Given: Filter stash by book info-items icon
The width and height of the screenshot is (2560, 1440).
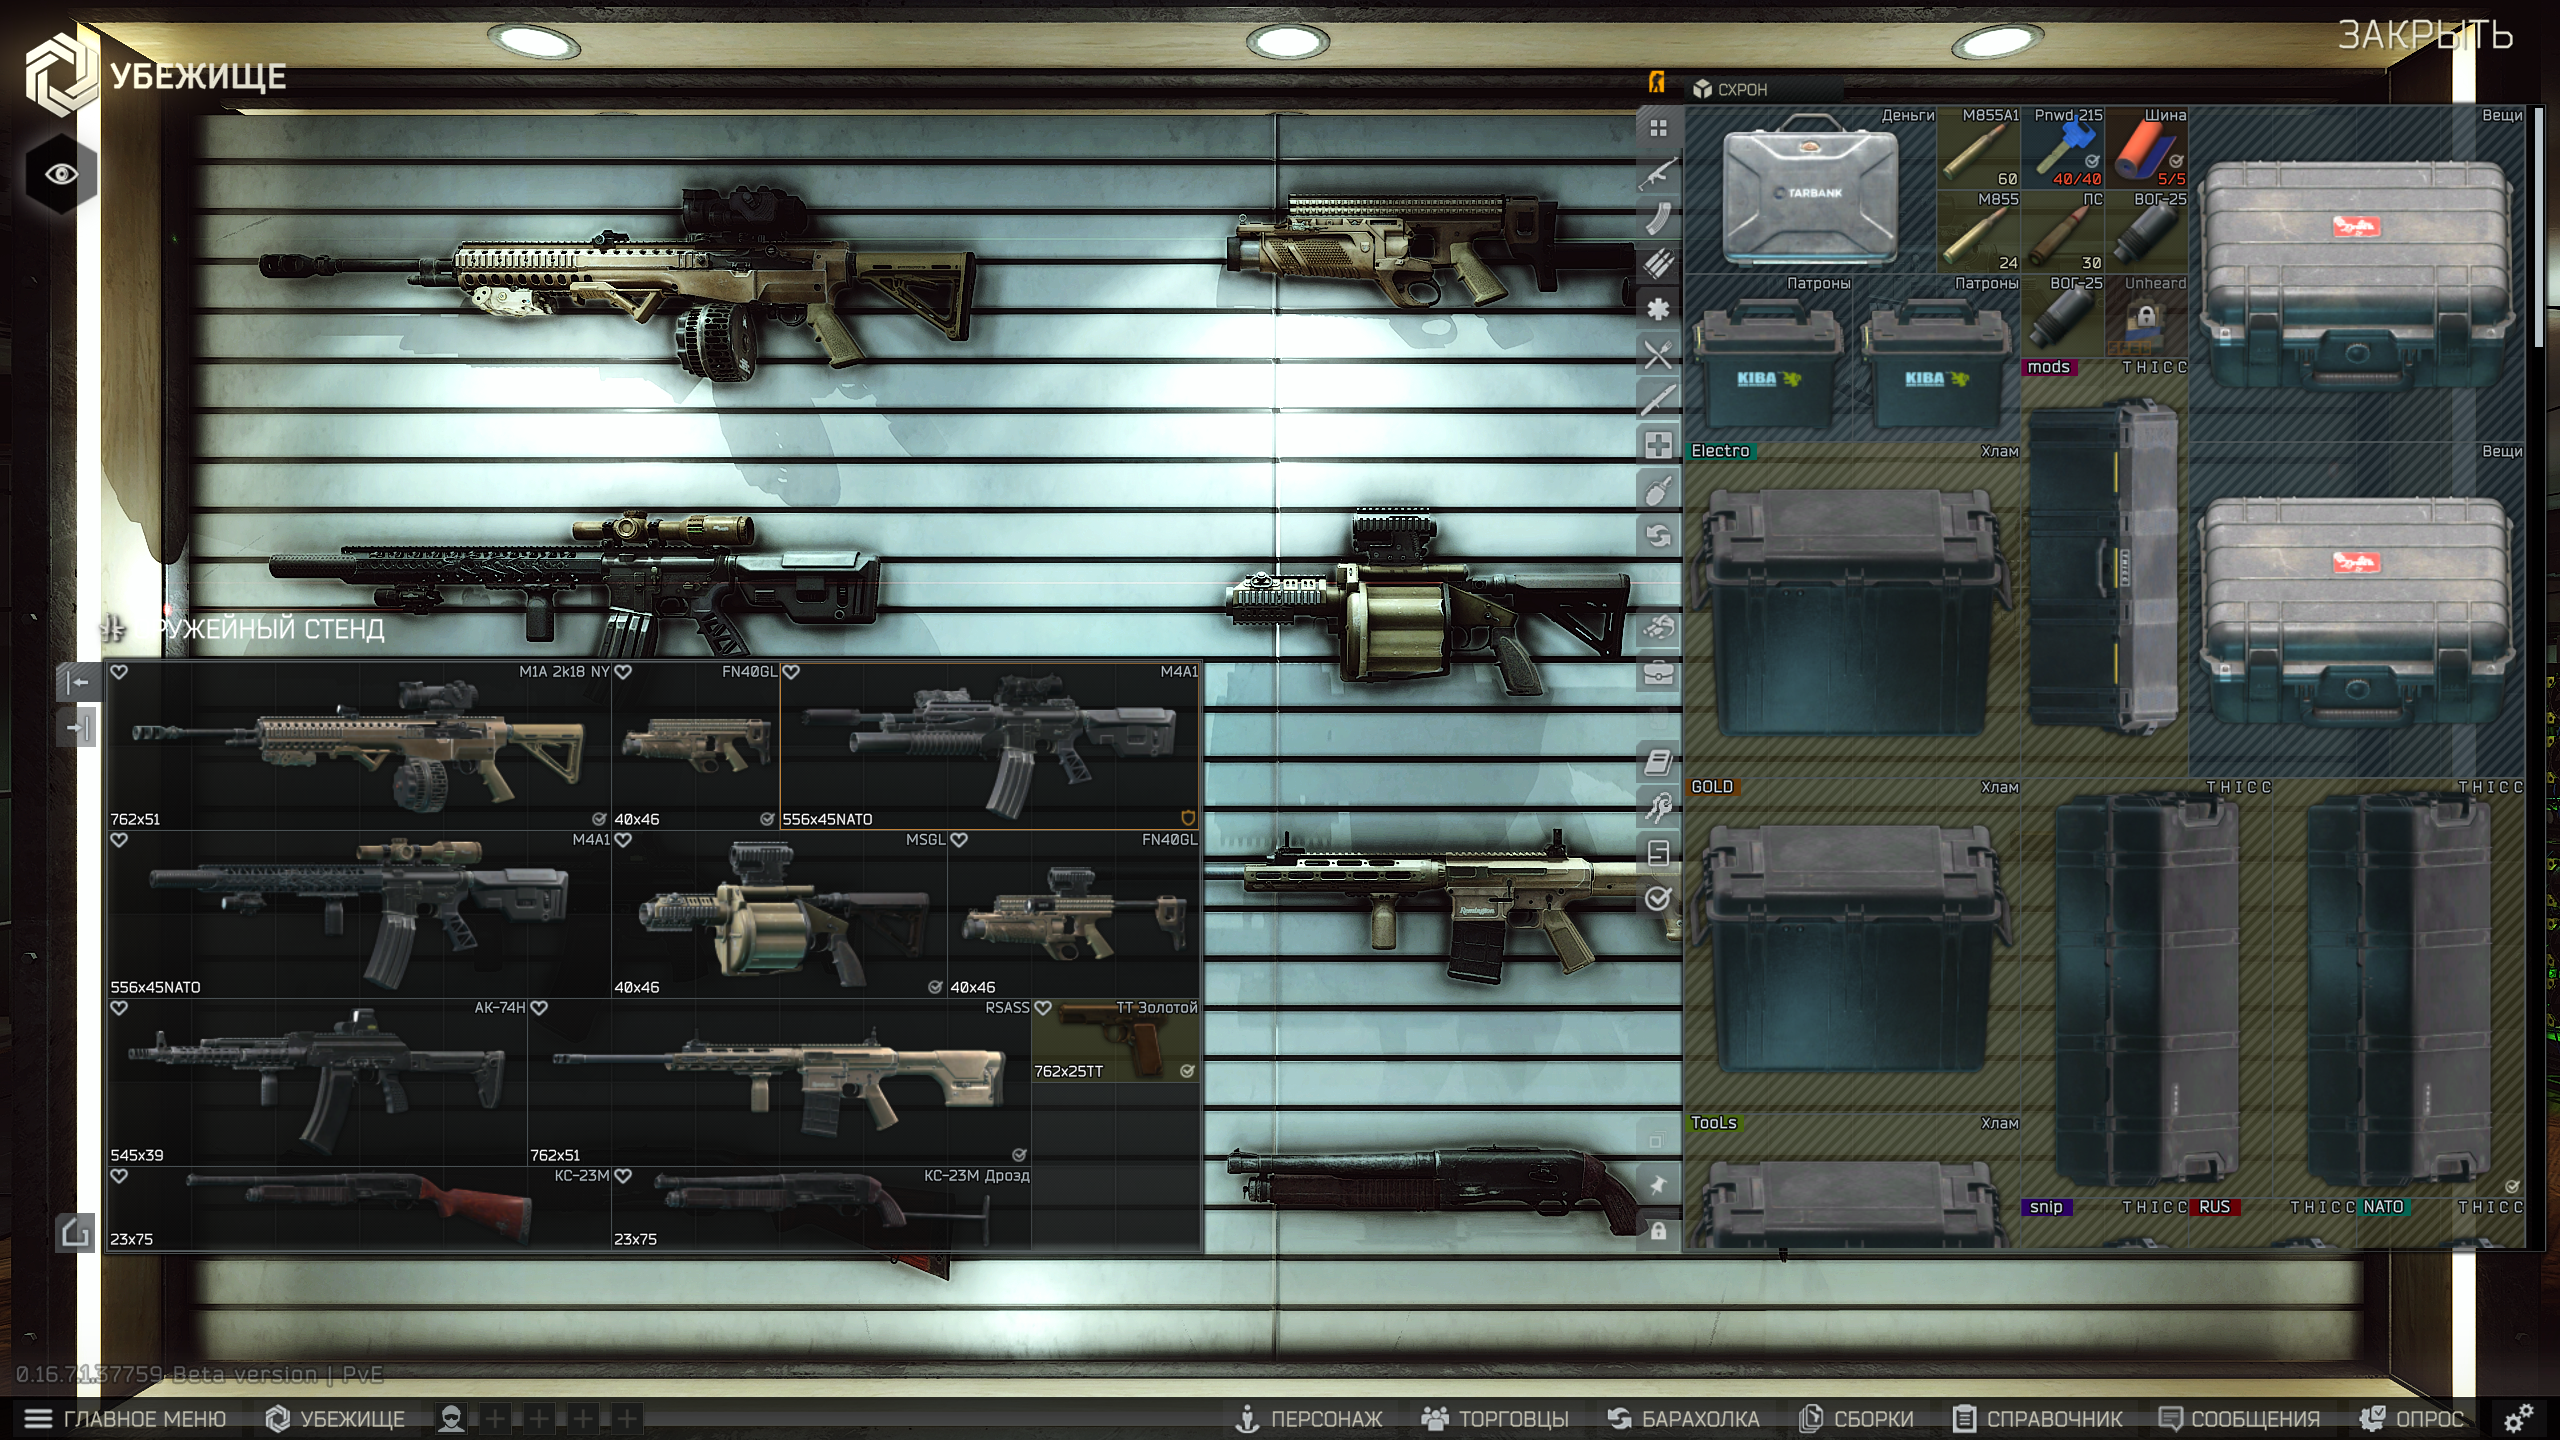Looking at the screenshot, I should click(x=1658, y=763).
